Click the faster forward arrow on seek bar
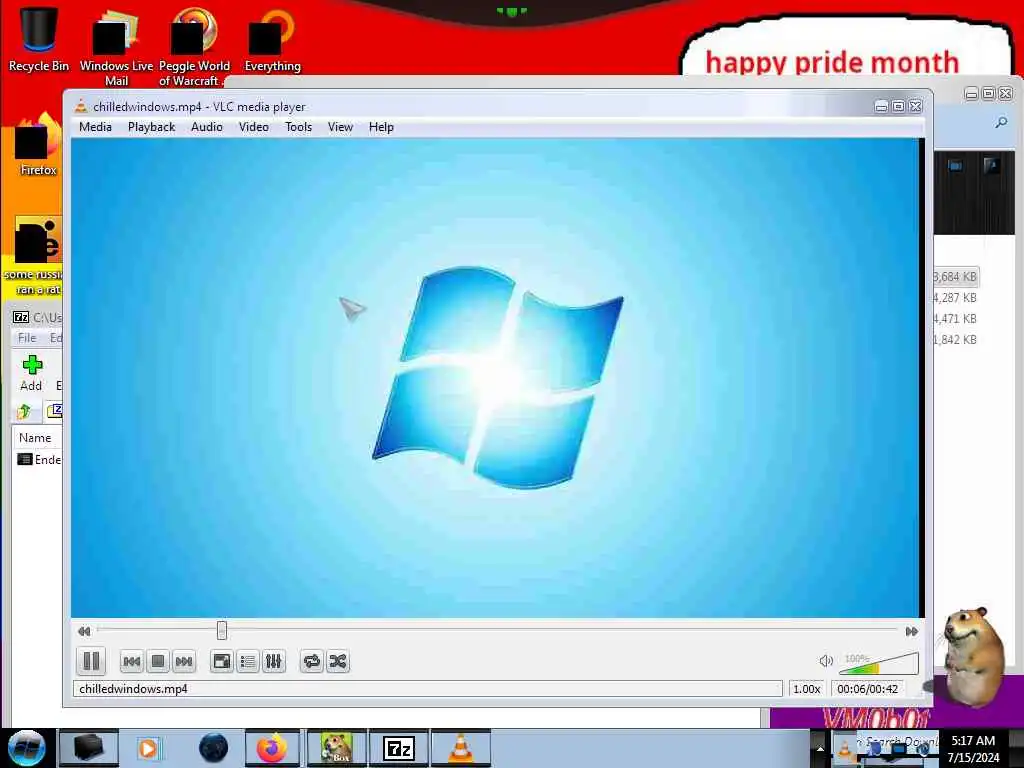The width and height of the screenshot is (1024, 768). click(912, 631)
